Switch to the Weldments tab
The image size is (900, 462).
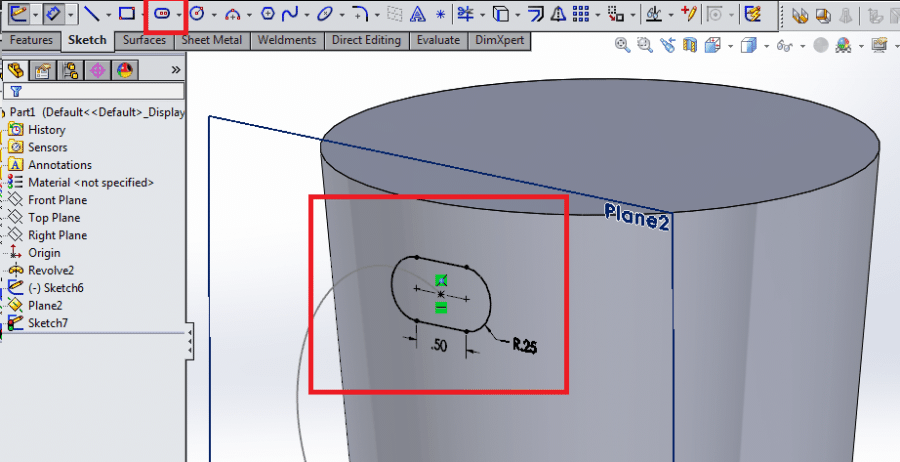[x=287, y=40]
